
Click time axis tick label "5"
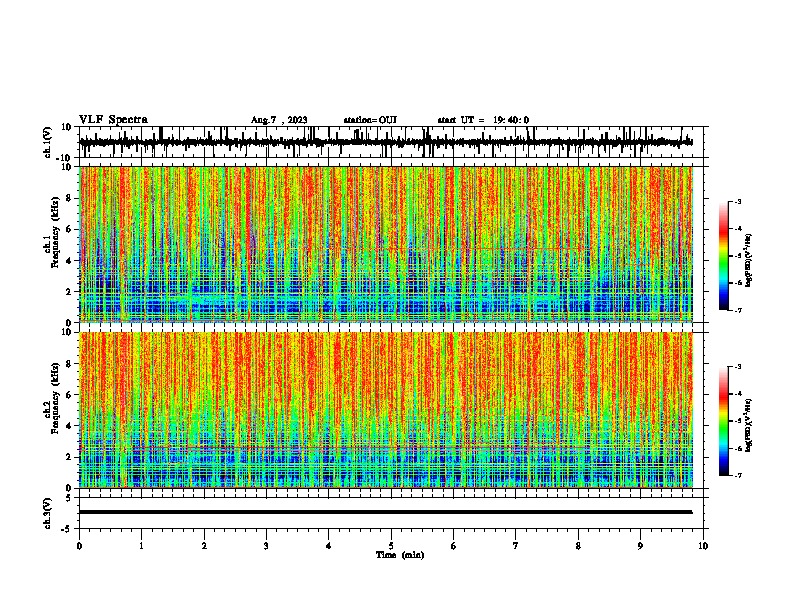[391, 546]
